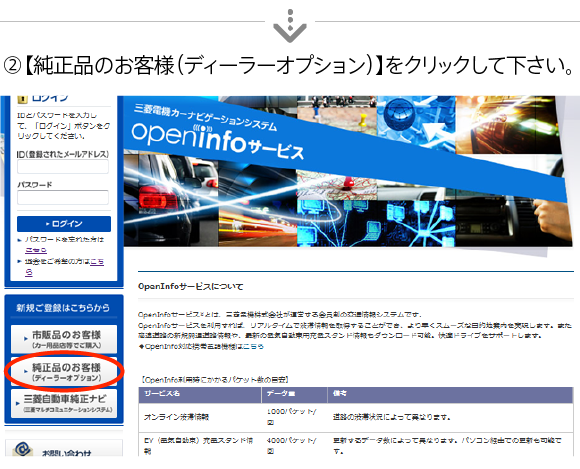Open the forgotten-password こちら link
Image resolution: width=580 pixels, height=469 pixels.
(36, 250)
